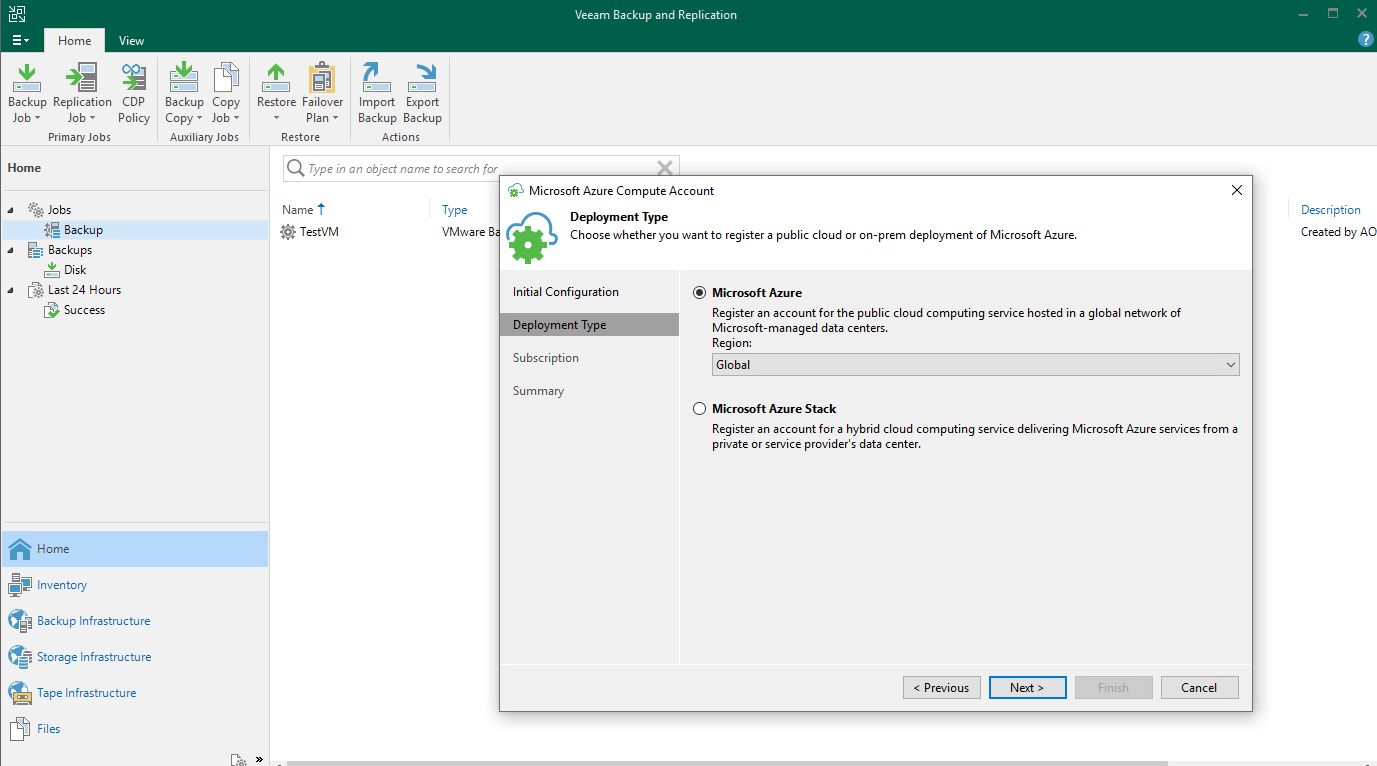Viewport: 1377px width, 766px height.
Task: Collapse the Jobs tree node
Action: click(11, 210)
